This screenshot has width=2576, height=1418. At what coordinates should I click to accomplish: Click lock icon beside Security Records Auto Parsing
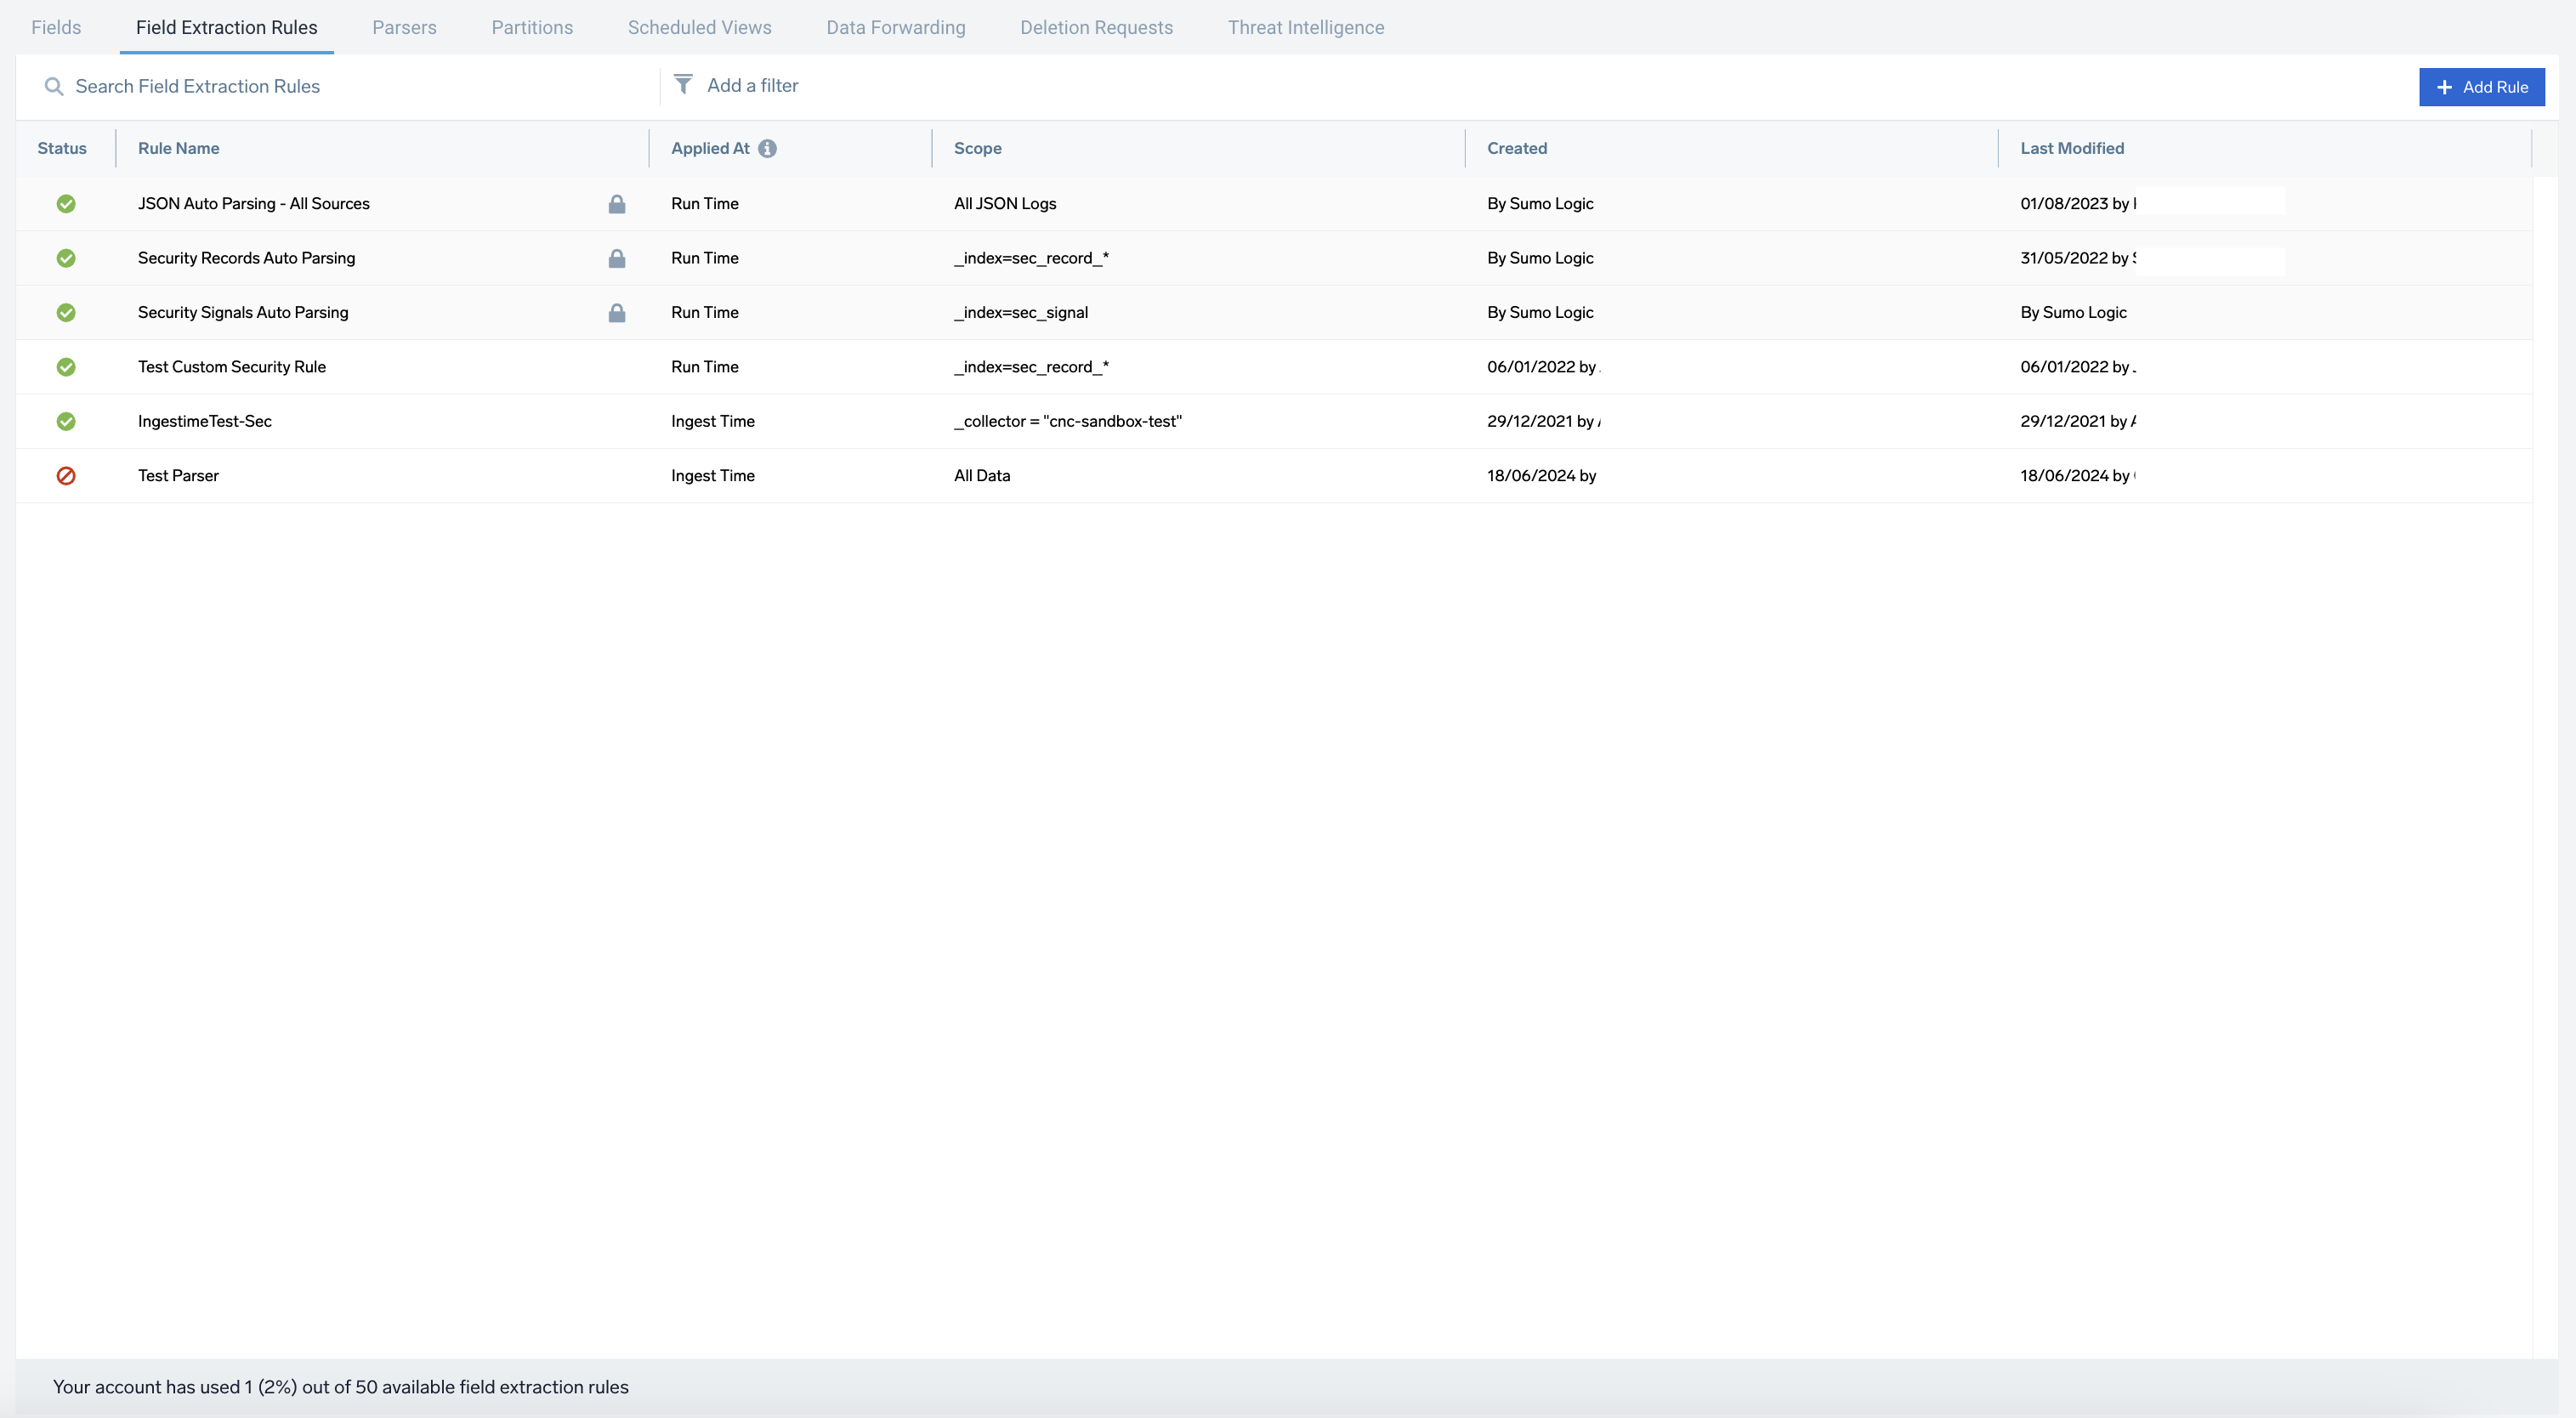pyautogui.click(x=617, y=259)
